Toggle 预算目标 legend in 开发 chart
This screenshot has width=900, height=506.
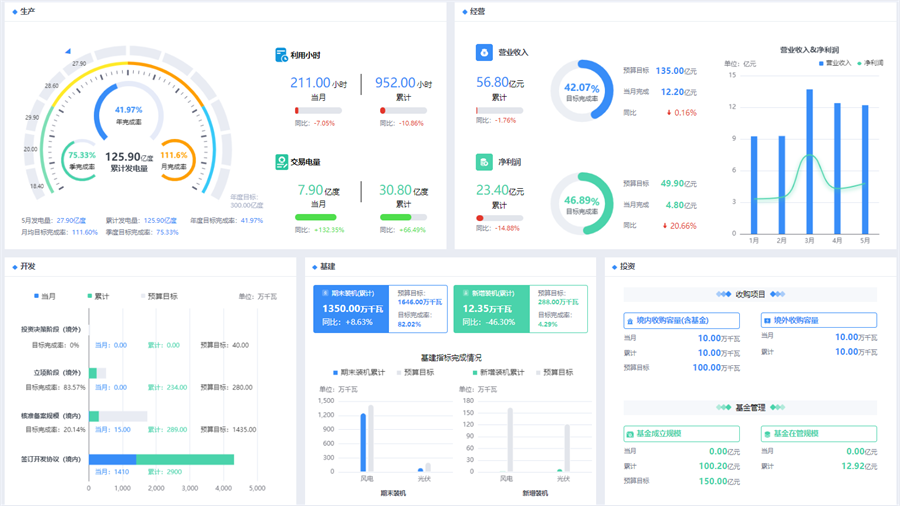[158, 296]
